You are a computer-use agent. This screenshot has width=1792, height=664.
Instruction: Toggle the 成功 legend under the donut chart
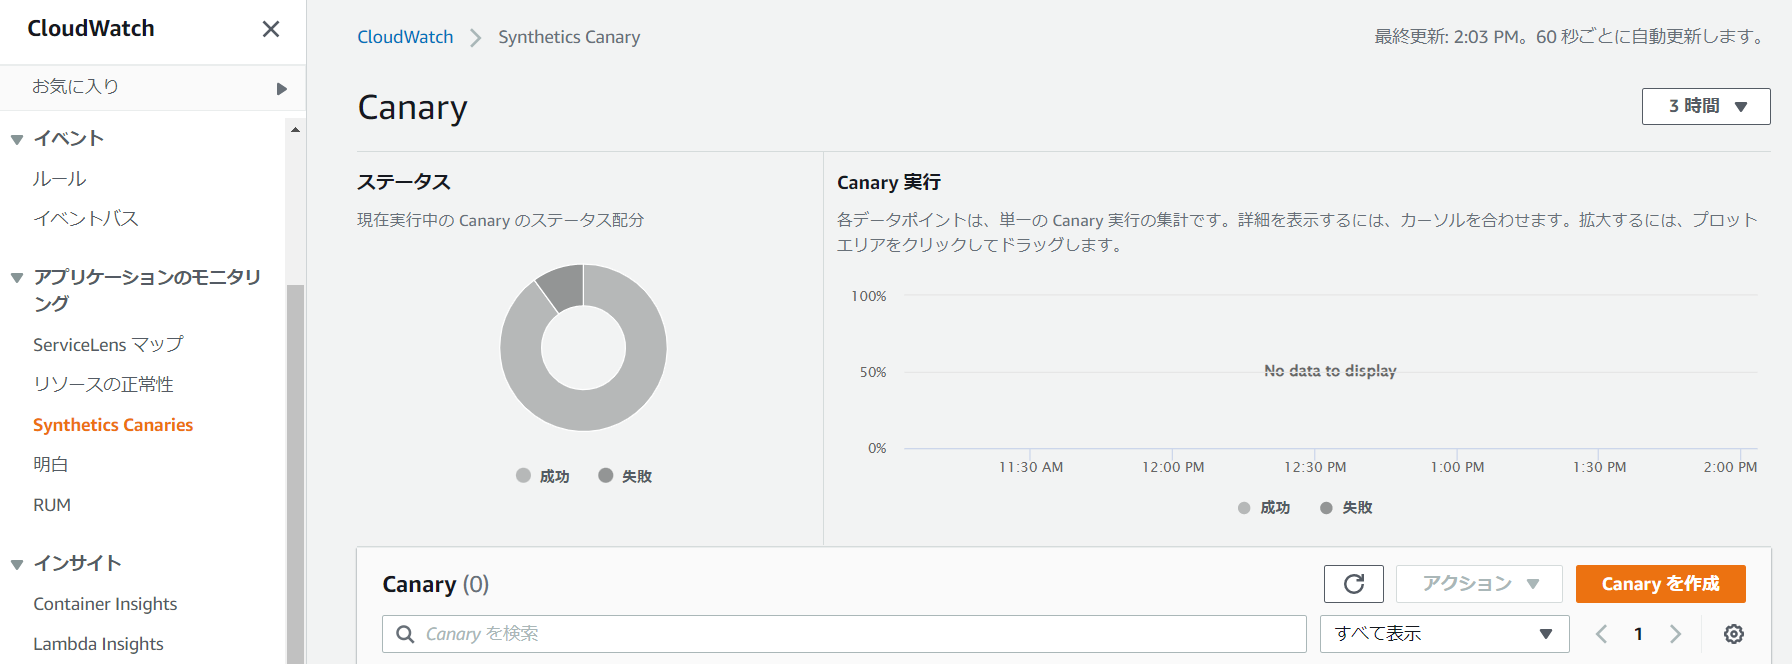(x=543, y=476)
